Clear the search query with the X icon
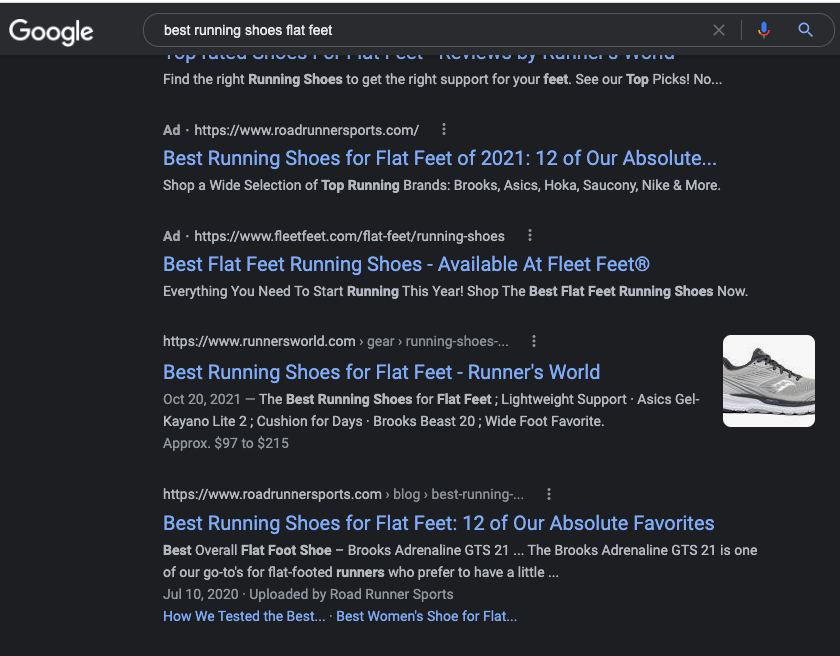The height and width of the screenshot is (656, 840). (x=719, y=31)
